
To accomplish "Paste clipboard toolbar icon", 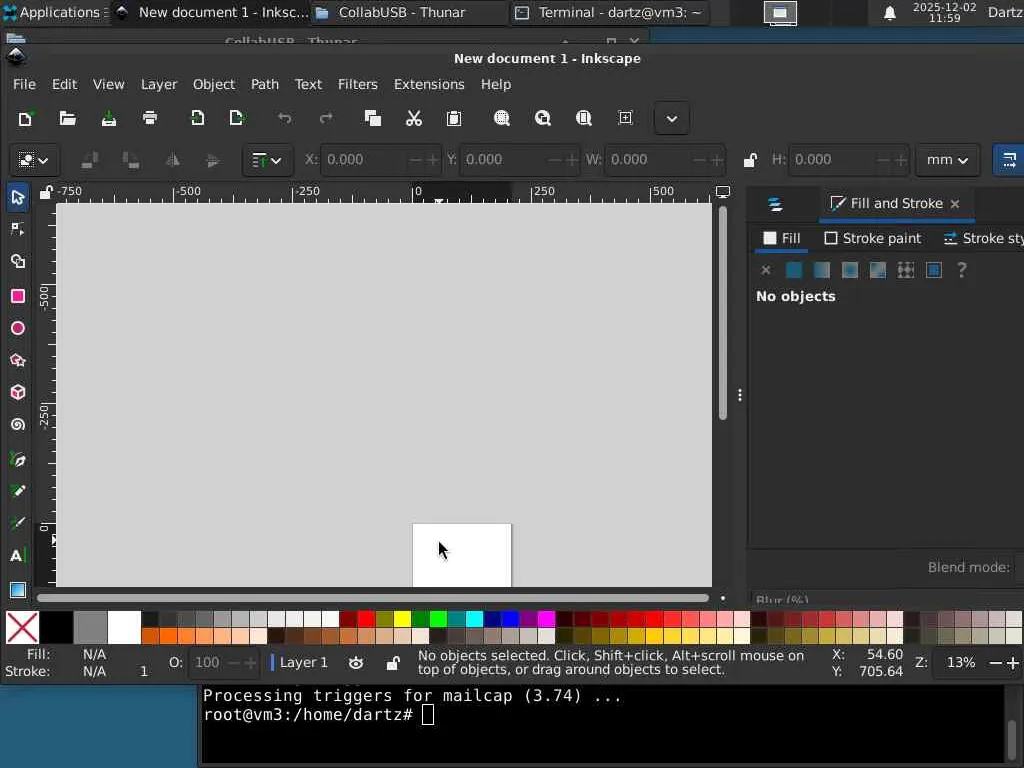I will click(454, 118).
